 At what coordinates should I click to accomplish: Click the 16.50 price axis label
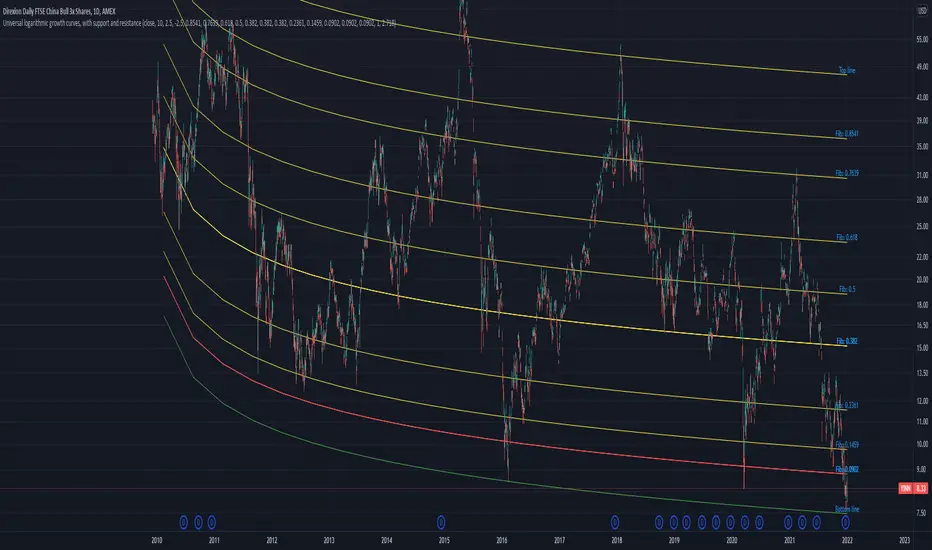coord(922,325)
